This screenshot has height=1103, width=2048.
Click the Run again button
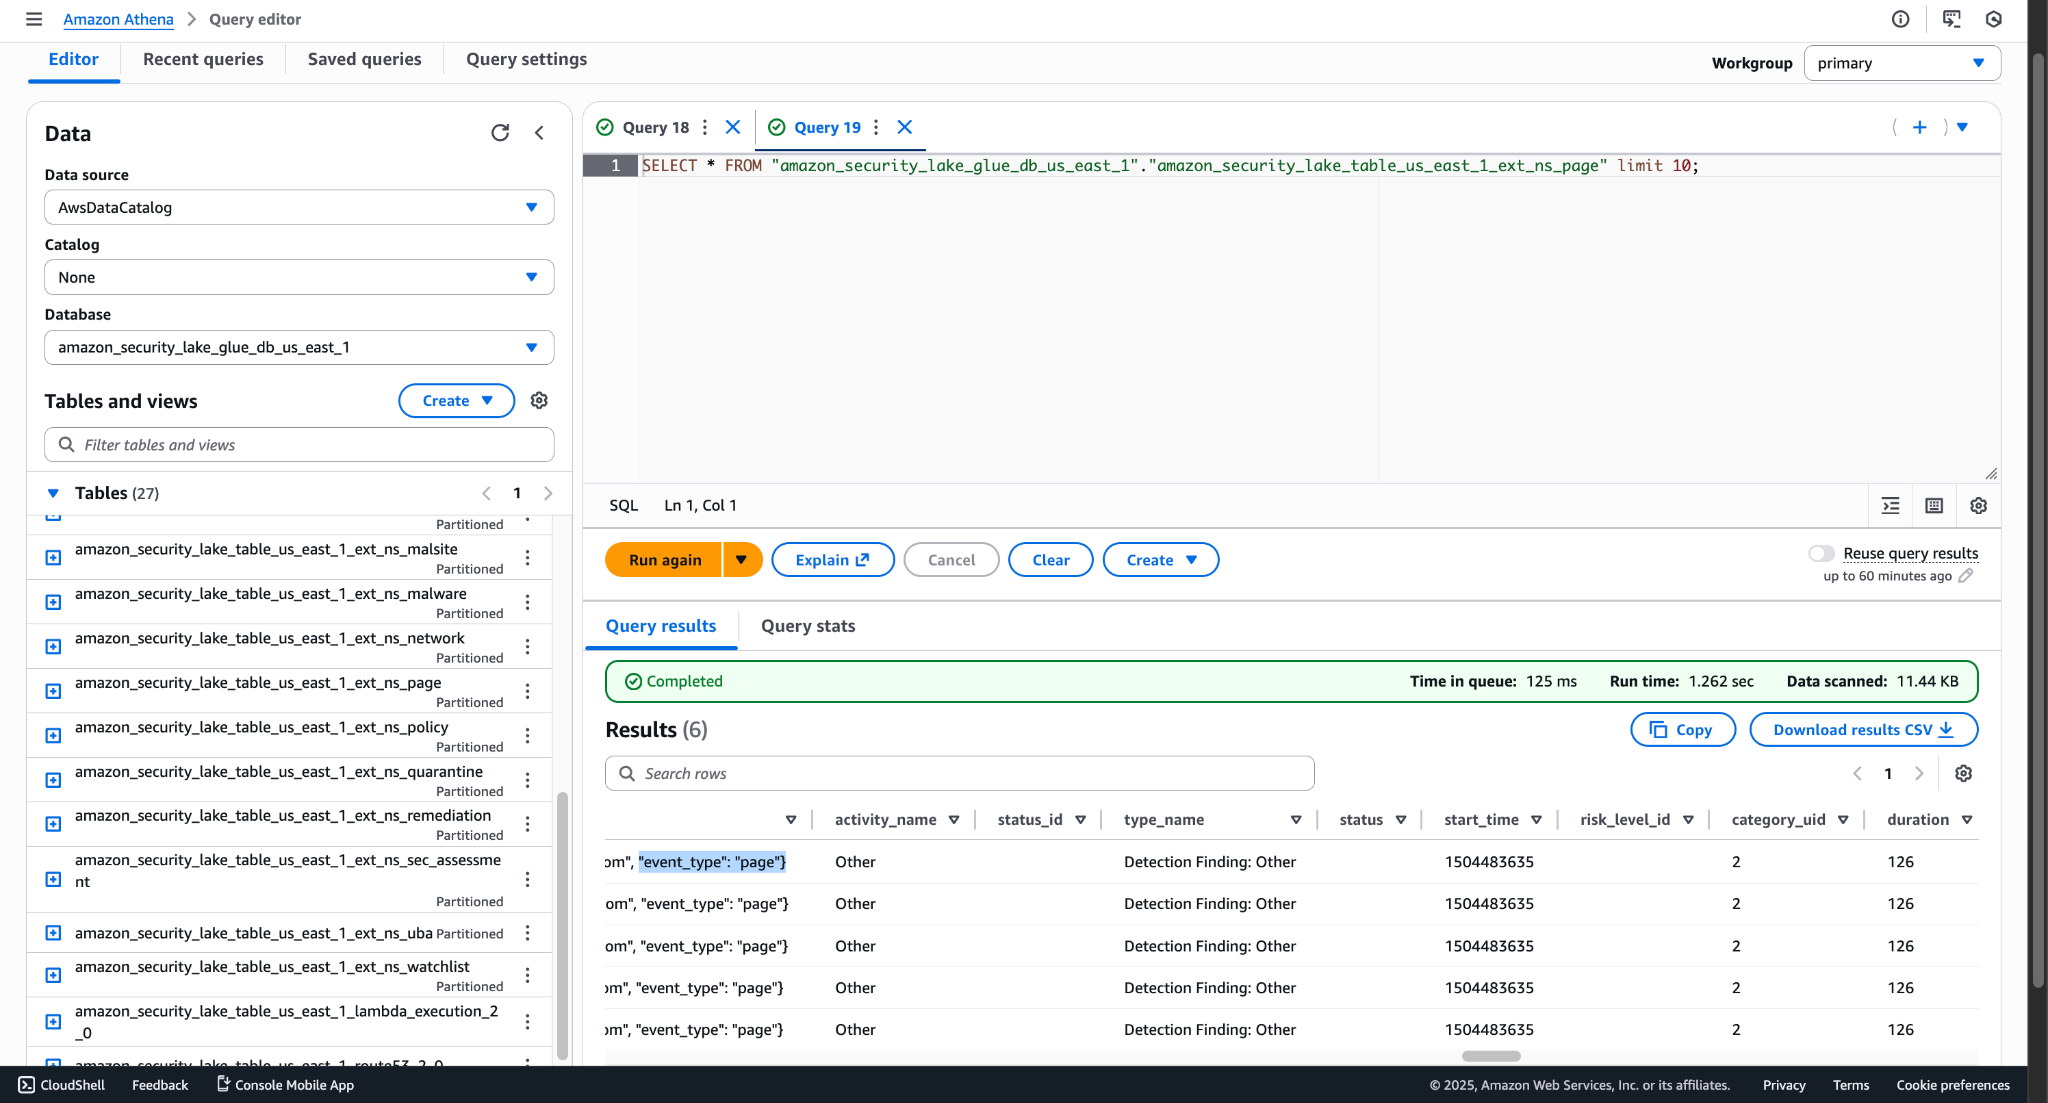coord(664,560)
